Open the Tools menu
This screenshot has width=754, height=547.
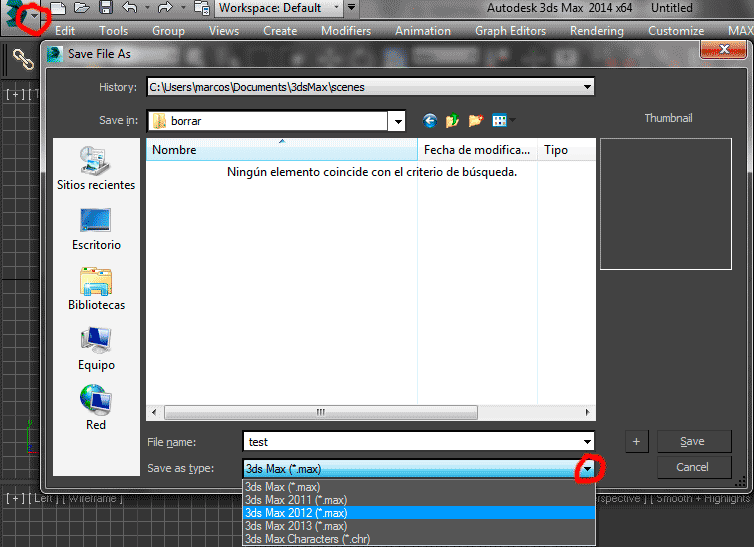pyautogui.click(x=113, y=31)
